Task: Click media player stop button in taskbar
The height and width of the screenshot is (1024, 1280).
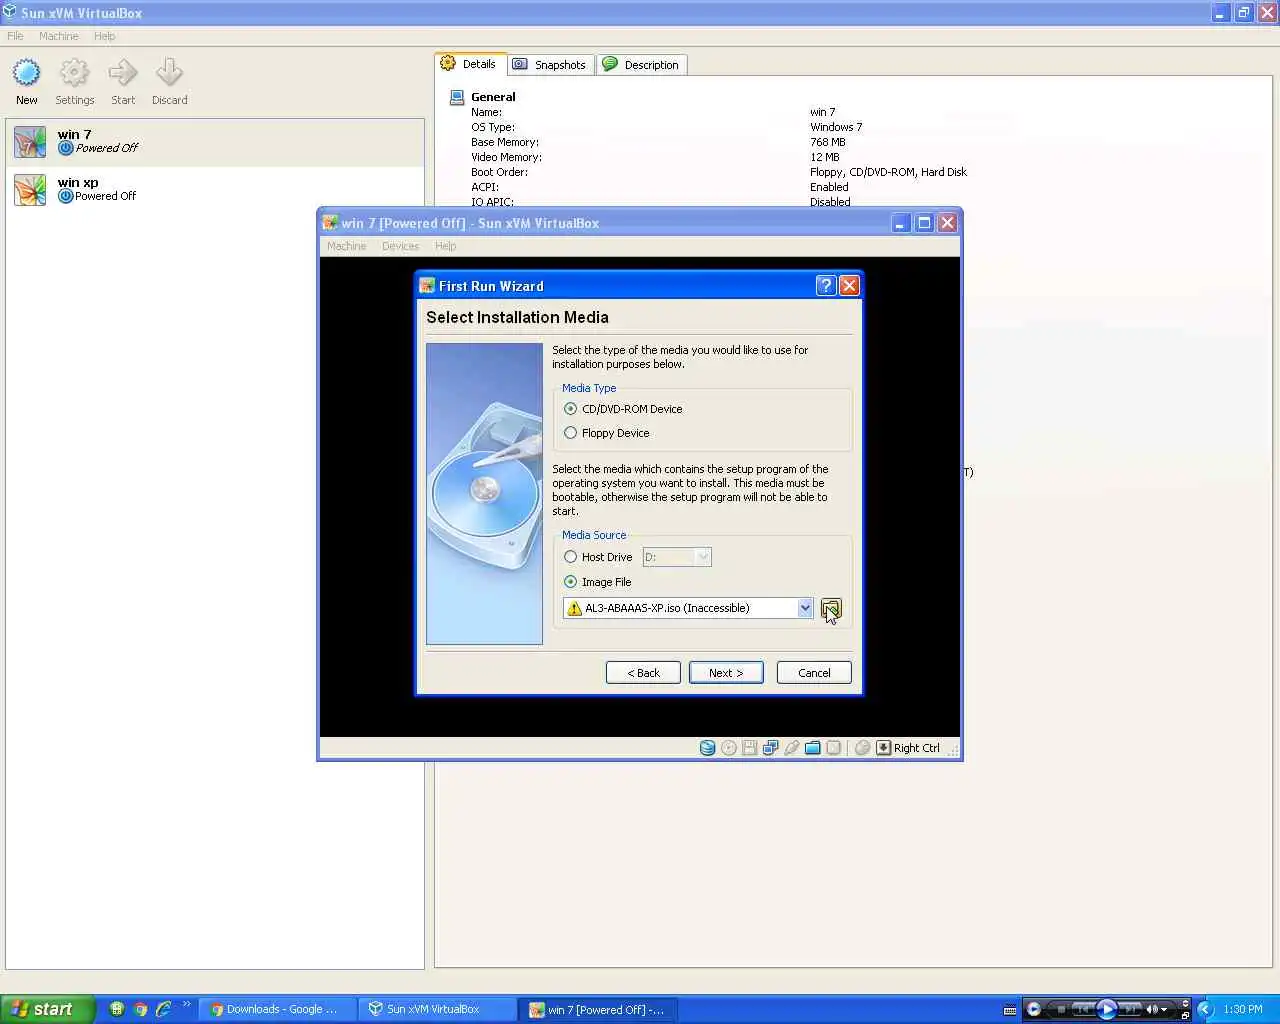Action: click(1061, 1009)
